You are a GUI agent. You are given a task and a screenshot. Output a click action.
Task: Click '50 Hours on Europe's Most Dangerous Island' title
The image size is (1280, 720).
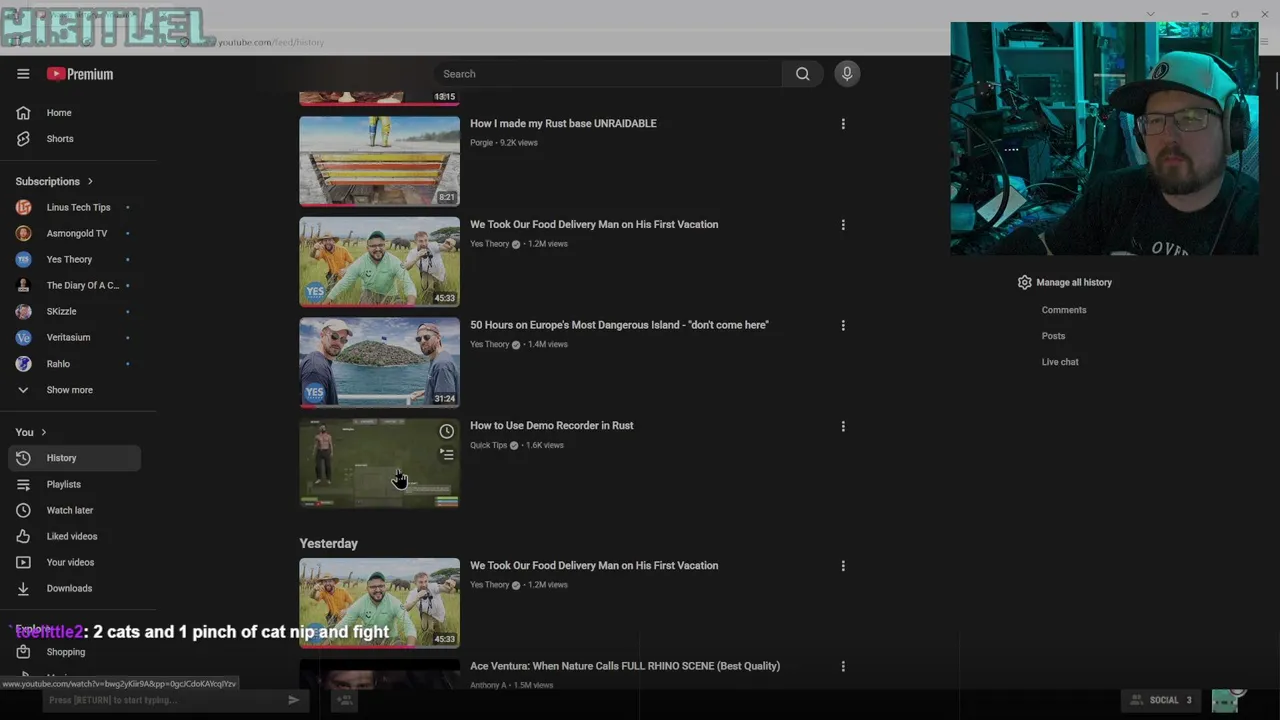click(x=619, y=325)
